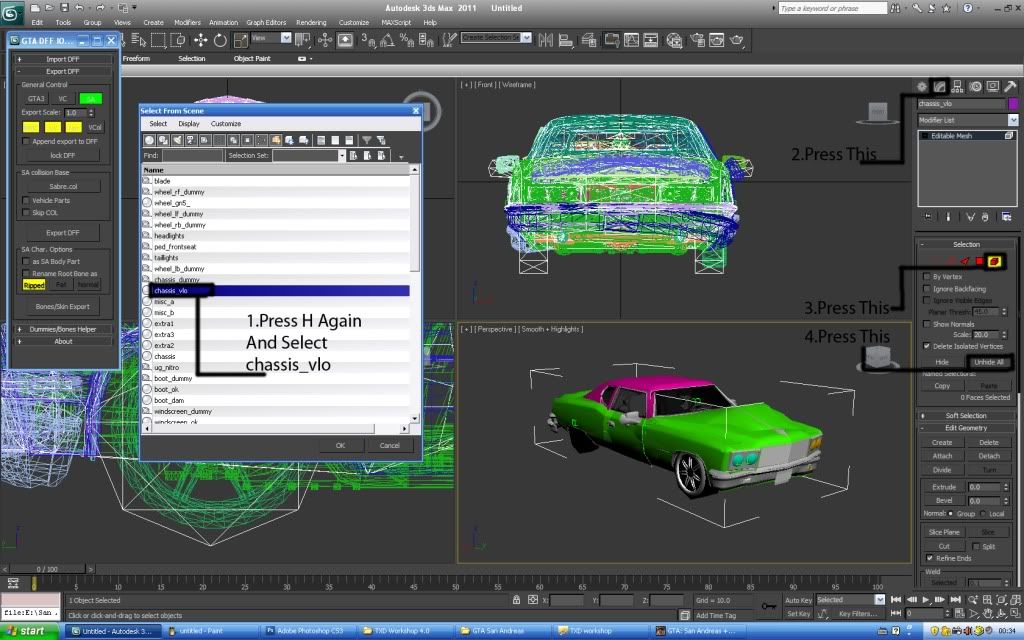Open the Modifiers menu
Screen dimensions: 1024x640
coord(187,22)
